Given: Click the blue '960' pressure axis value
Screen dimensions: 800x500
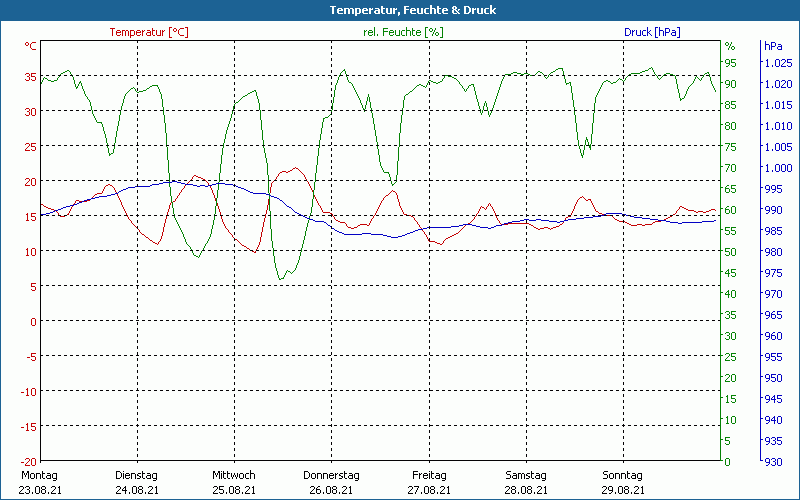Looking at the screenshot, I should click(x=773, y=336).
